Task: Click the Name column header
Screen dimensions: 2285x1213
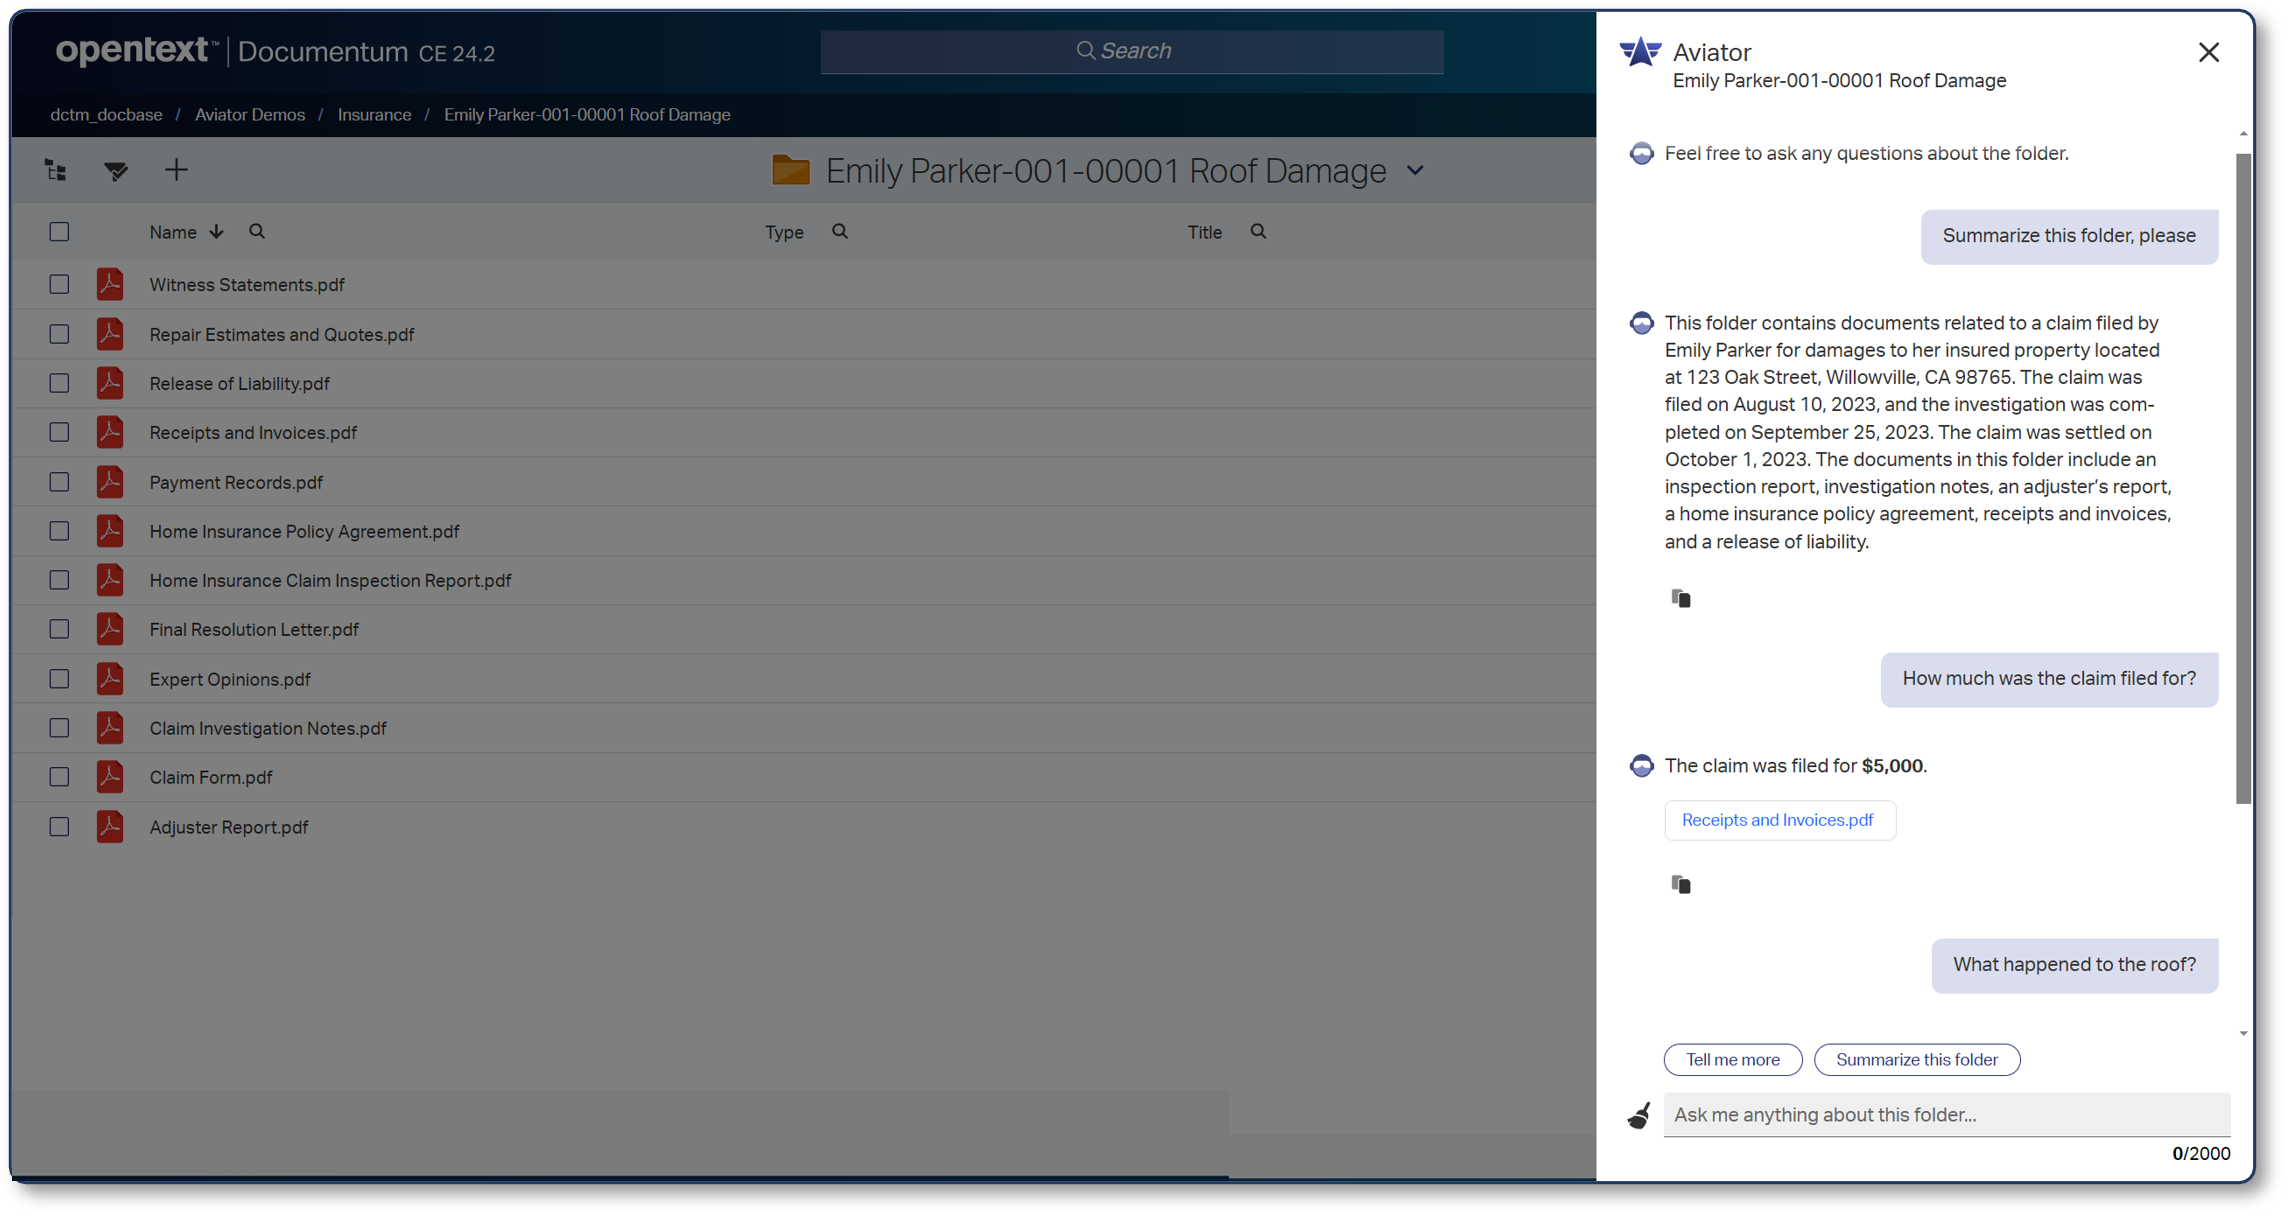Action: [173, 233]
